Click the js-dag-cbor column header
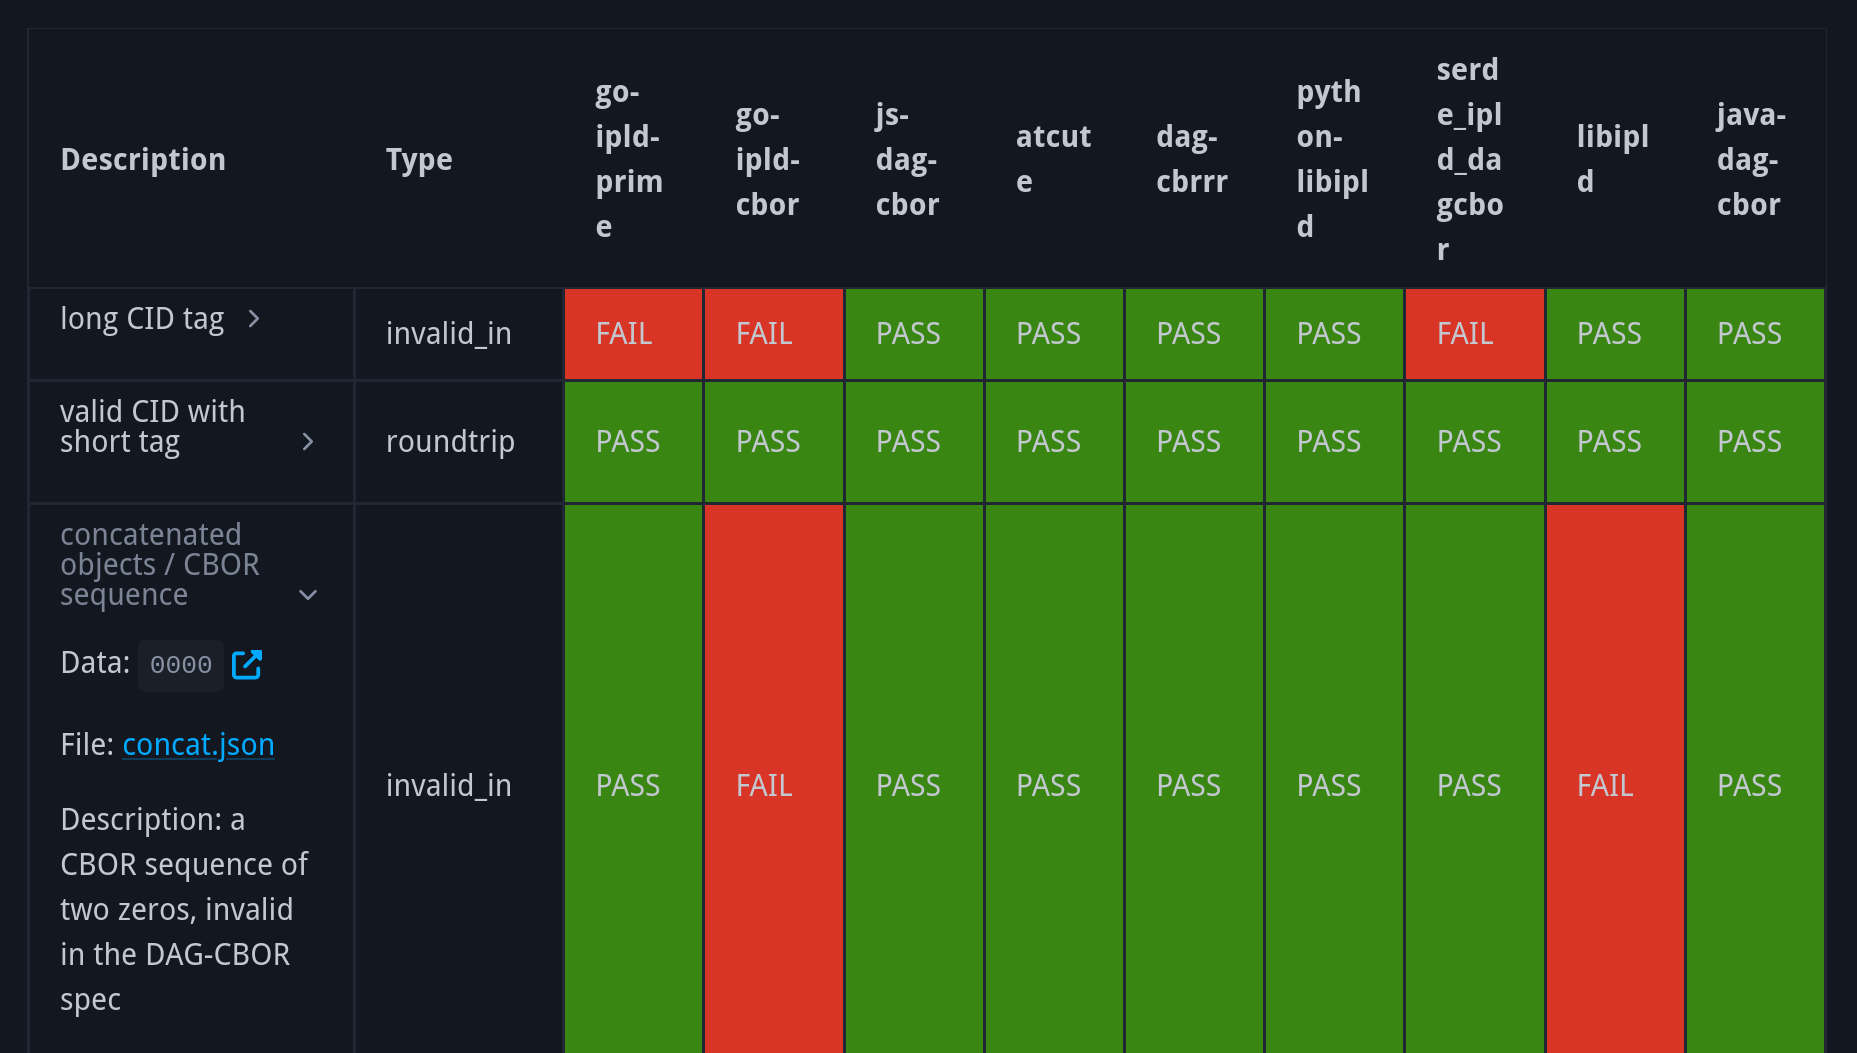Screen dimensions: 1857x1053 [x=905, y=158]
